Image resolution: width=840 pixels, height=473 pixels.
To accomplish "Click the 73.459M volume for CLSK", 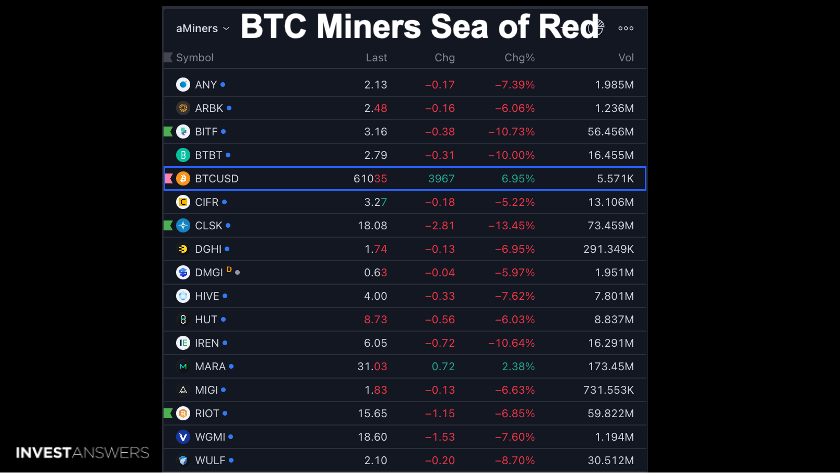I will tap(611, 226).
